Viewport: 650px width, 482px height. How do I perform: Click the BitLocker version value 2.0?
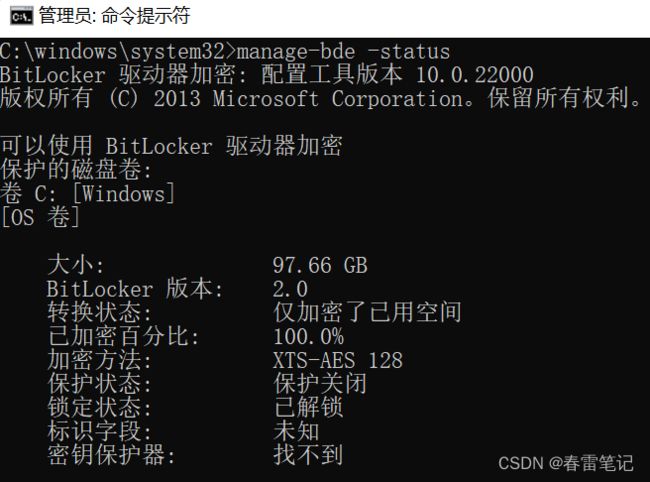(x=290, y=289)
